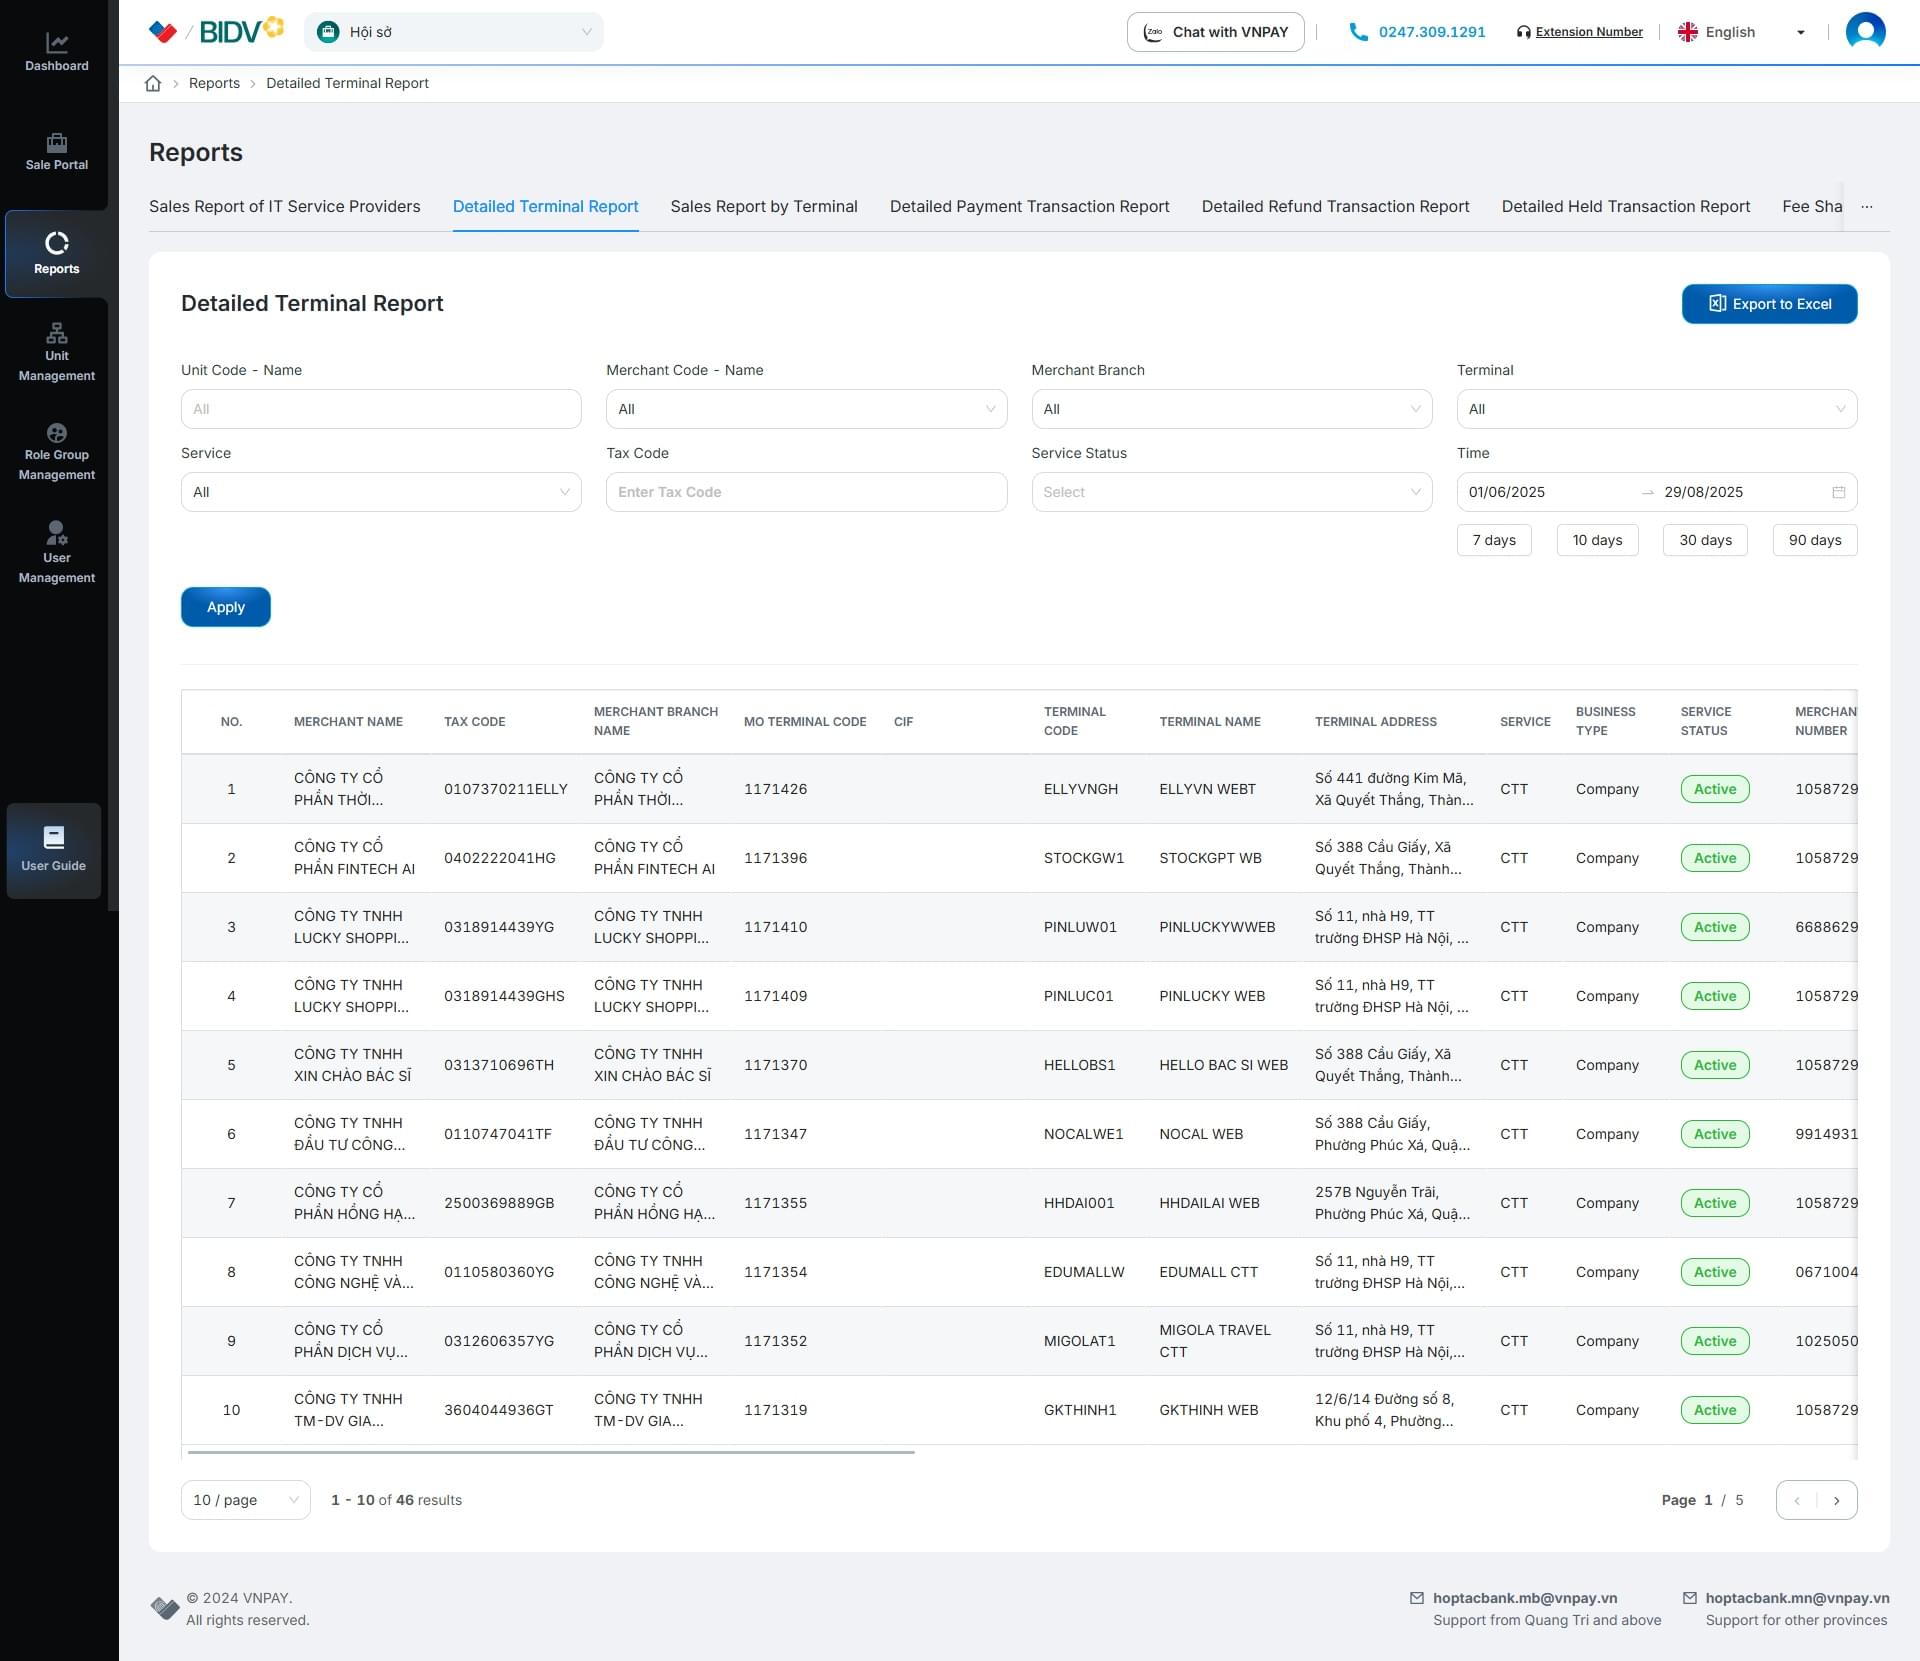
Task: Open Detailed Refund Transaction Report tab
Action: pyautogui.click(x=1334, y=206)
